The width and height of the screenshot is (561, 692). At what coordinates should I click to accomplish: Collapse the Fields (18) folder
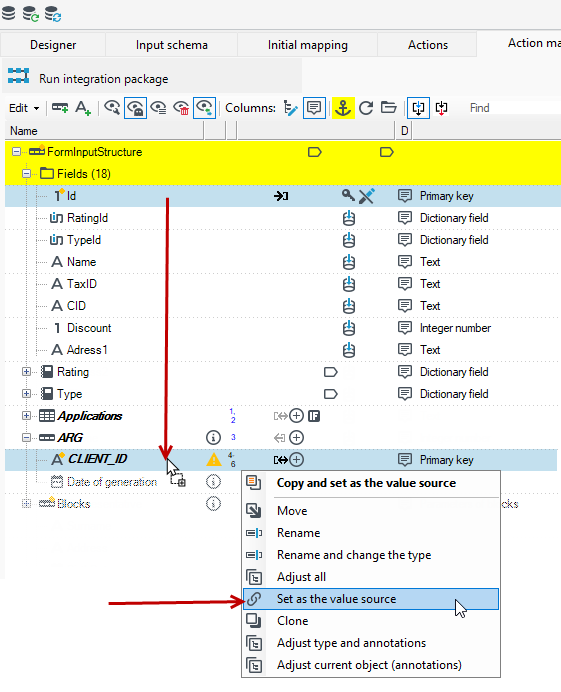point(26,174)
